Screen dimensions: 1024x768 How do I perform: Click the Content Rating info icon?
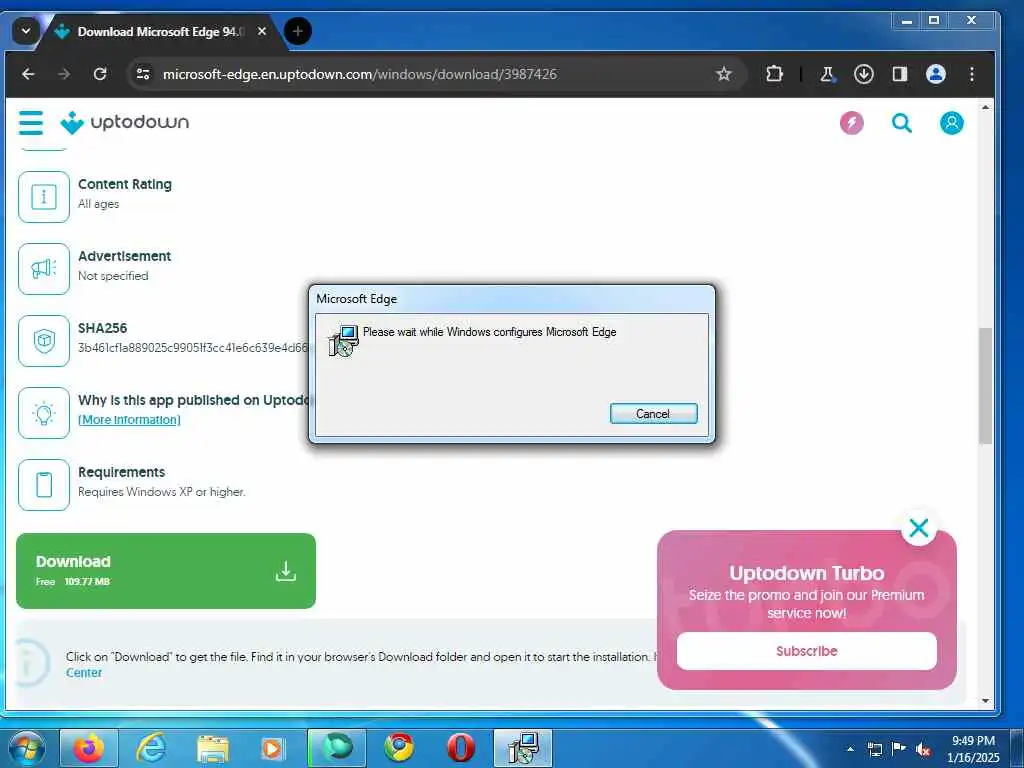point(44,197)
